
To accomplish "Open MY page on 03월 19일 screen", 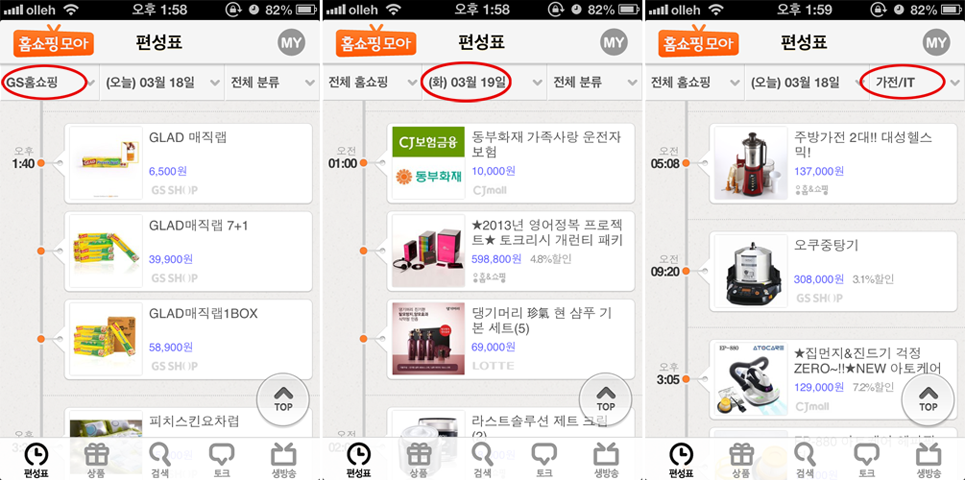I will pyautogui.click(x=614, y=42).
